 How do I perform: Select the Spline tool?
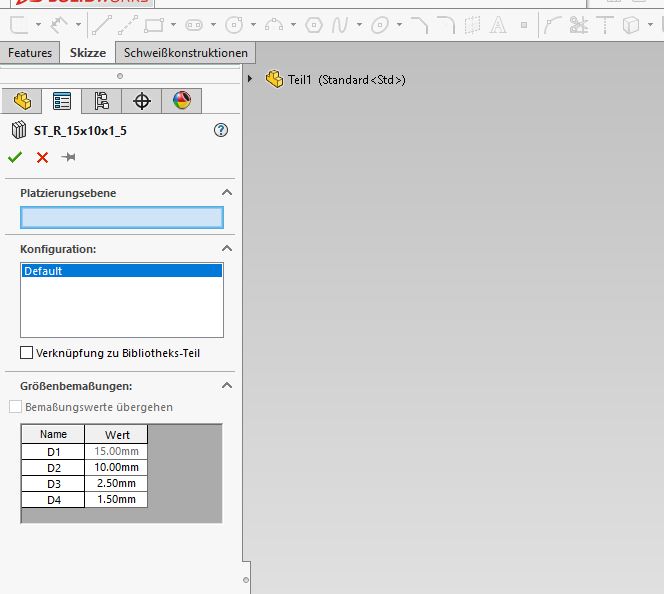tap(340, 25)
